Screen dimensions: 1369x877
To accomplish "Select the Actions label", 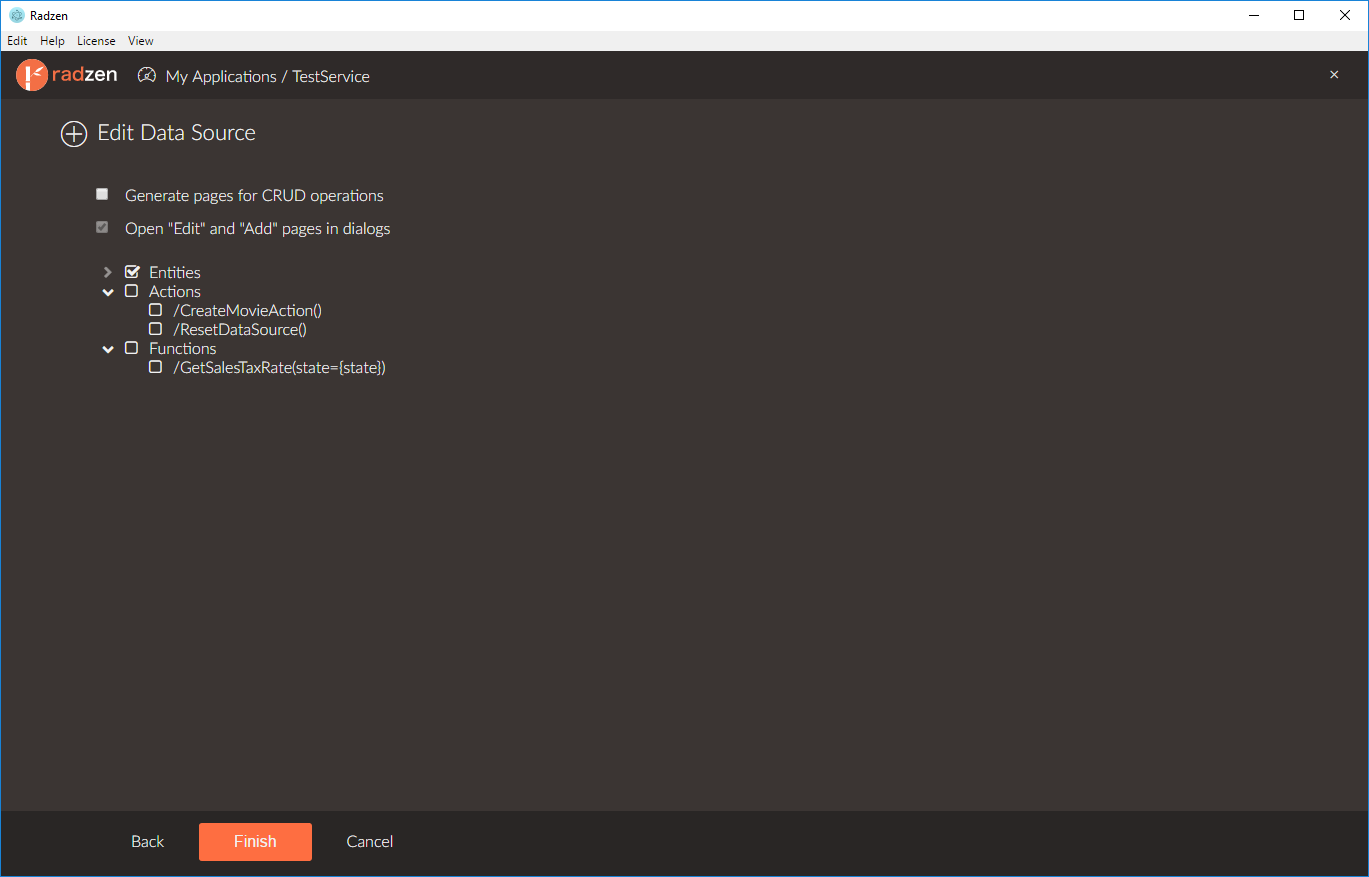I will tap(175, 291).
